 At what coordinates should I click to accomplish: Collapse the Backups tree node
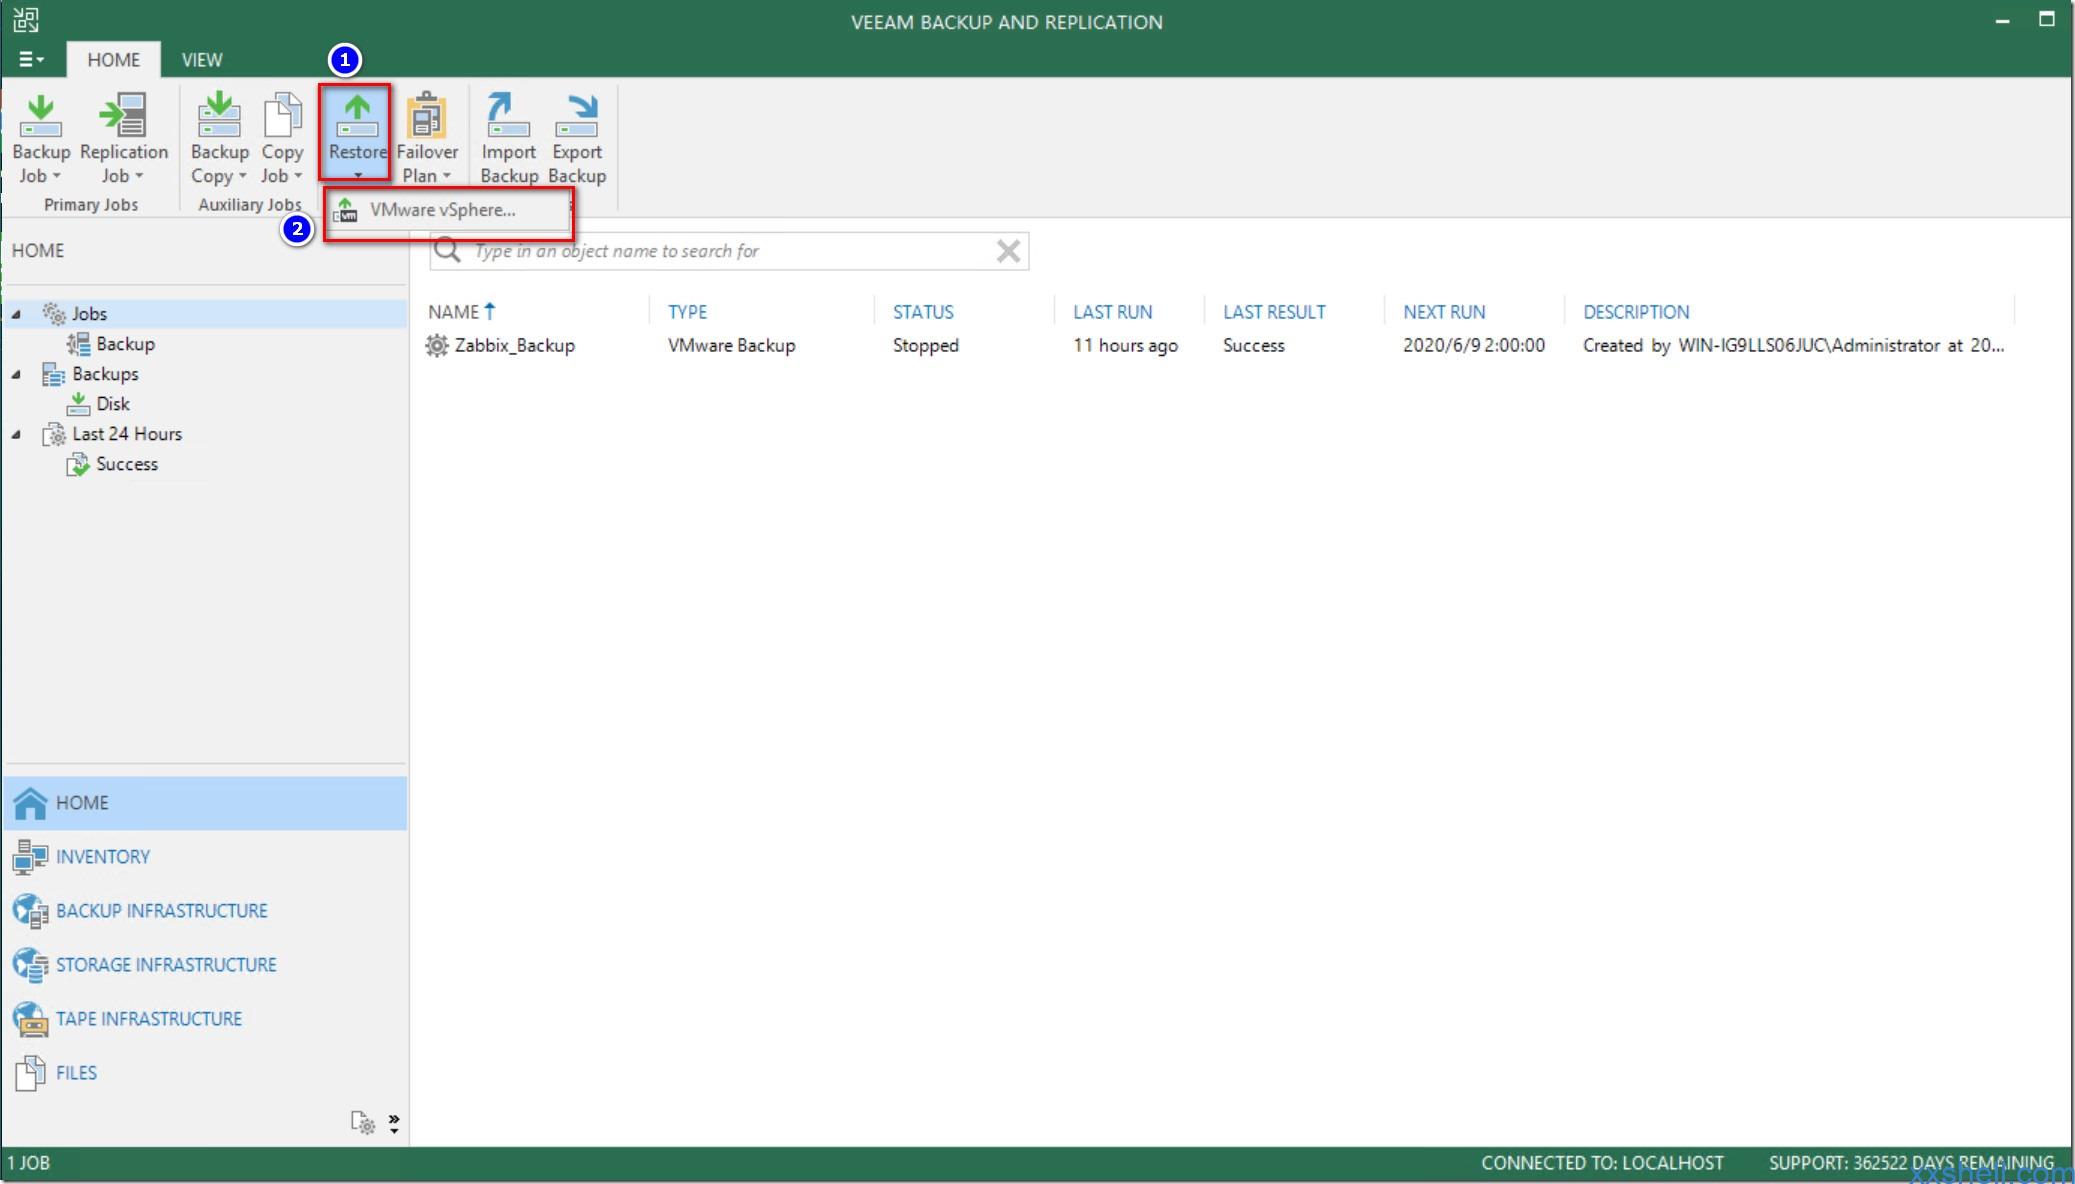coord(16,374)
